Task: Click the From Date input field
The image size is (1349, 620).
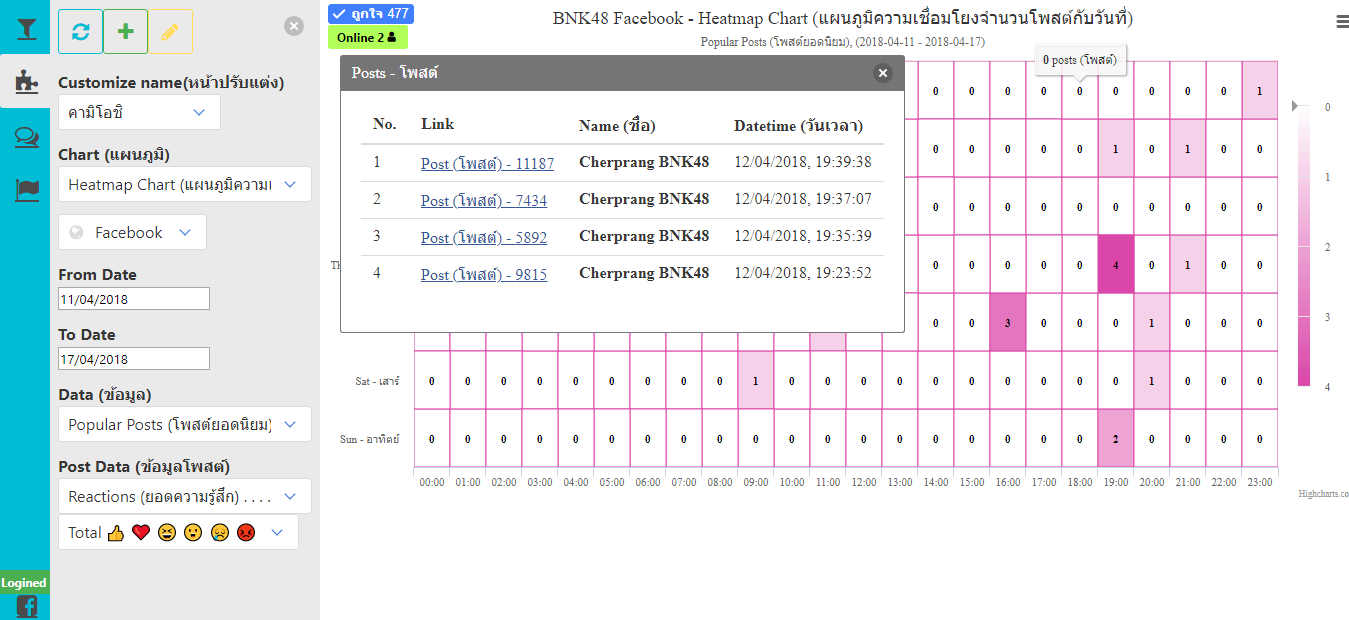Action: 134,298
